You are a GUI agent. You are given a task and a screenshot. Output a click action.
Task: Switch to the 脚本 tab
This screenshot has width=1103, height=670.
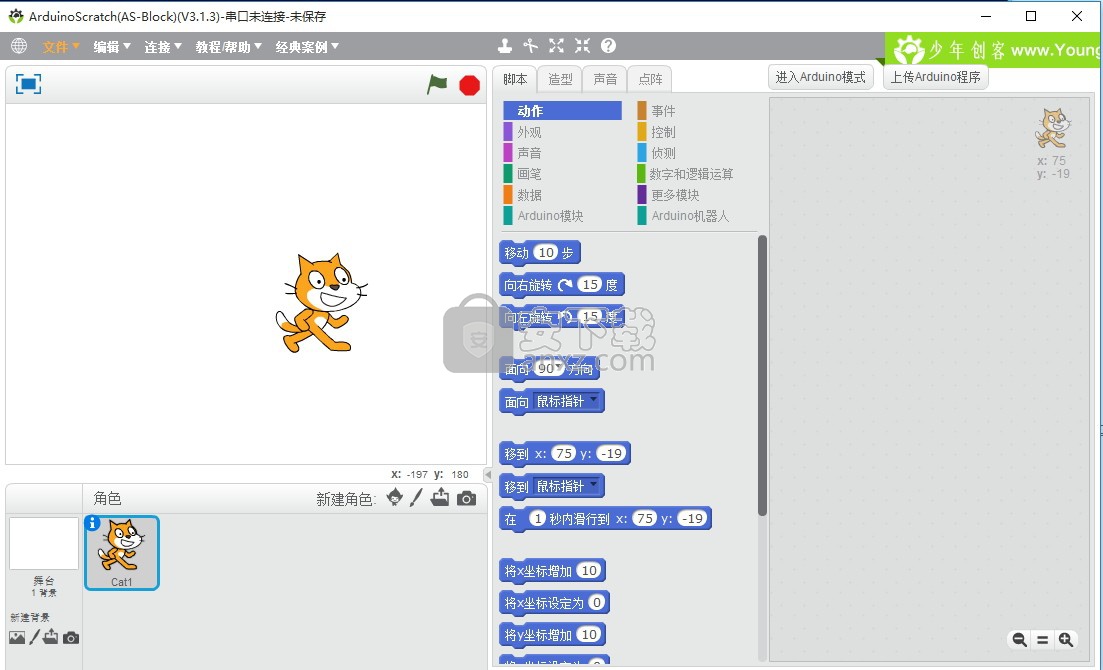point(515,79)
